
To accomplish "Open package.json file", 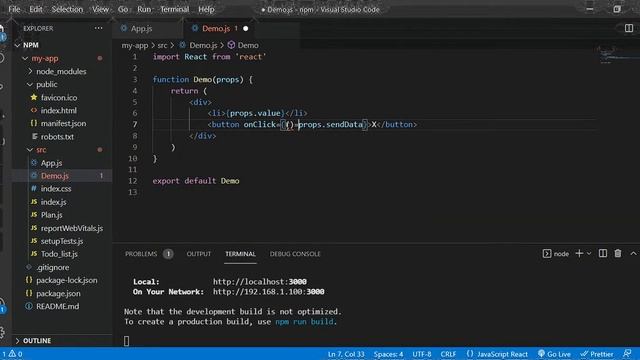I will pos(58,293).
